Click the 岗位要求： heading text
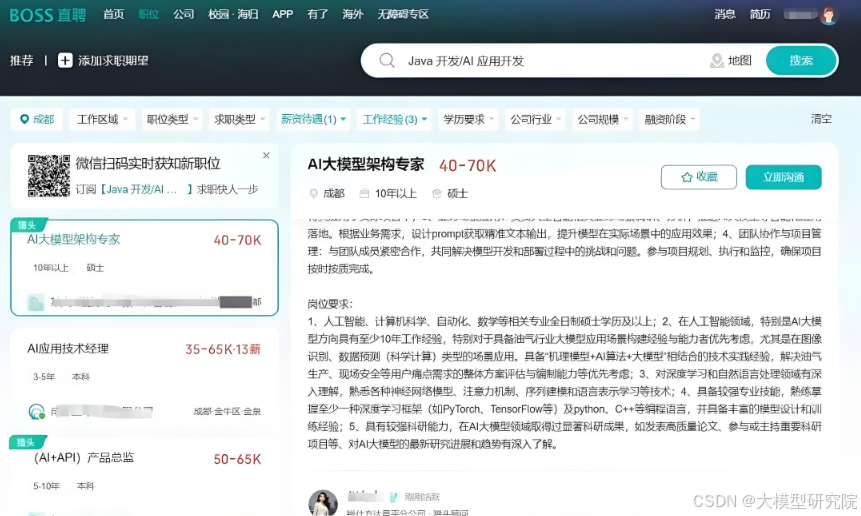The image size is (861, 516). point(330,304)
